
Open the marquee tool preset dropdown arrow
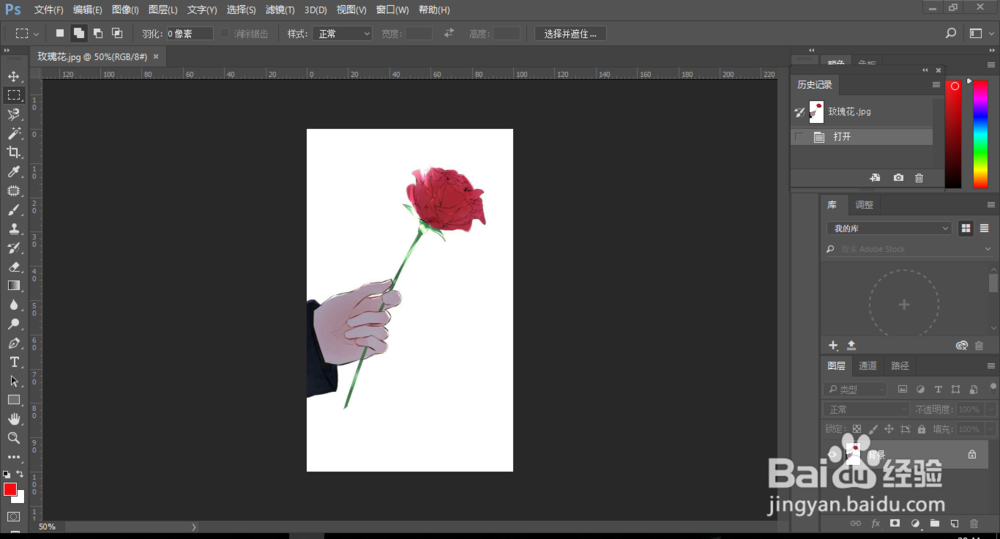(36, 34)
